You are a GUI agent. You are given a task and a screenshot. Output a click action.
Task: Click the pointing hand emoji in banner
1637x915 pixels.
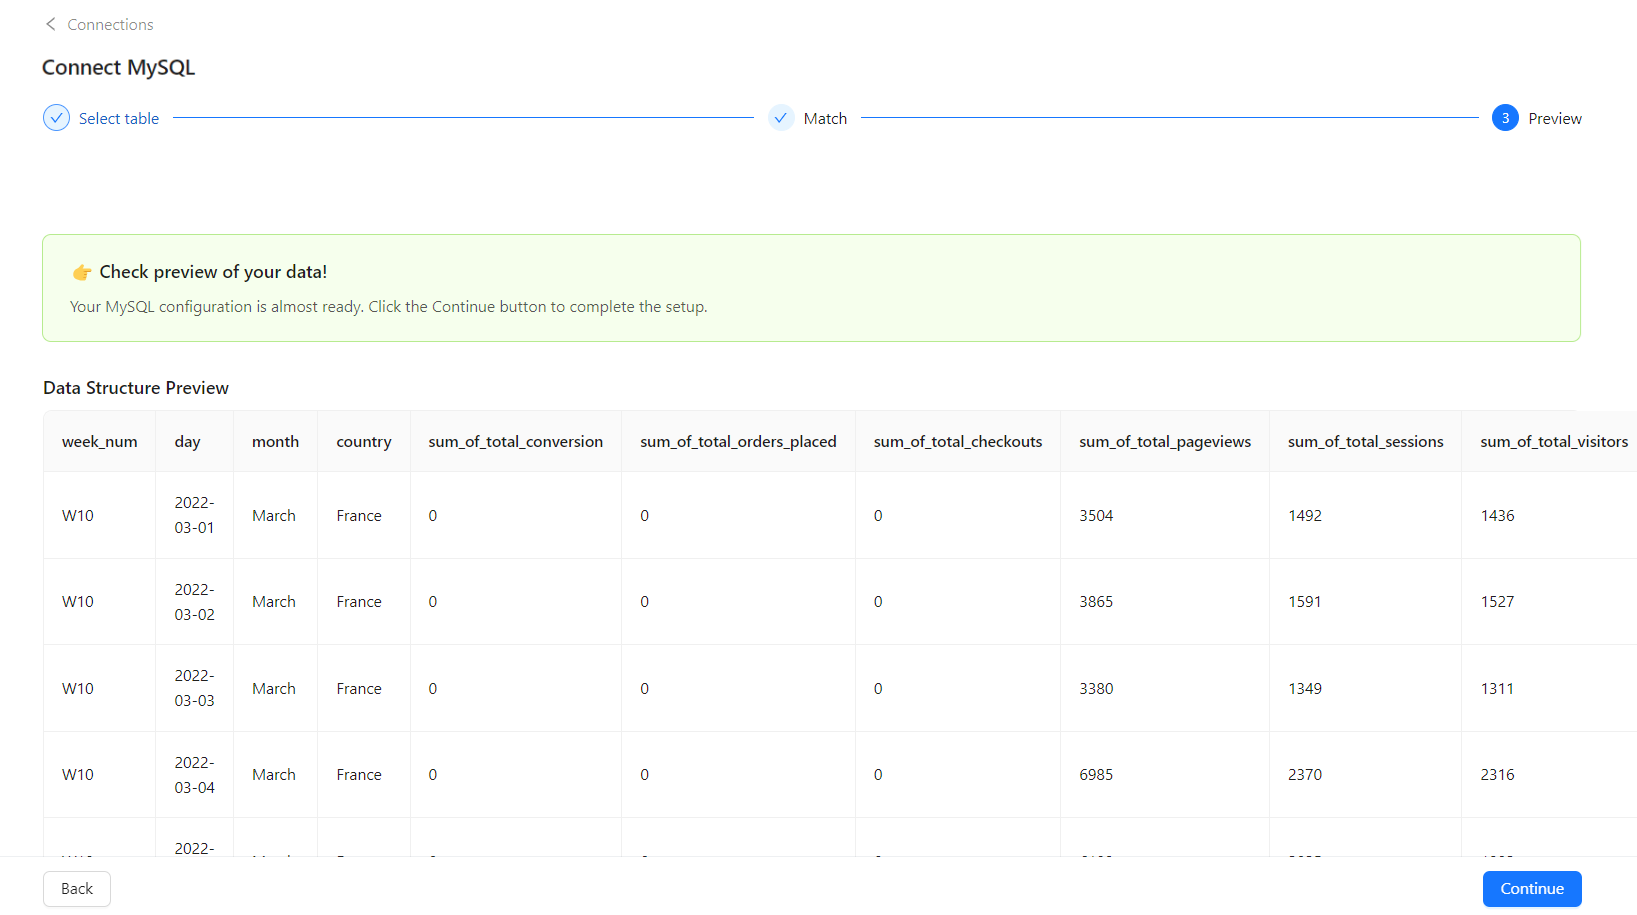(x=82, y=272)
